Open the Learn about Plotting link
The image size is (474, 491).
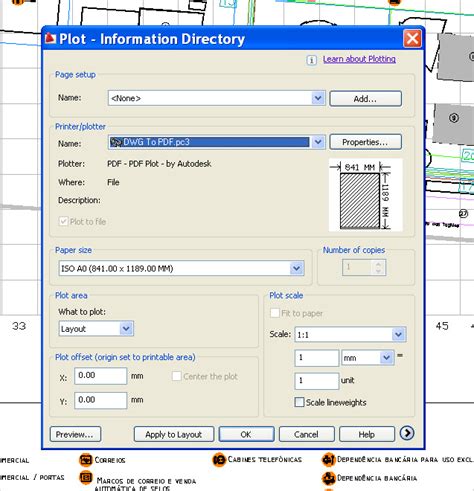point(359,59)
